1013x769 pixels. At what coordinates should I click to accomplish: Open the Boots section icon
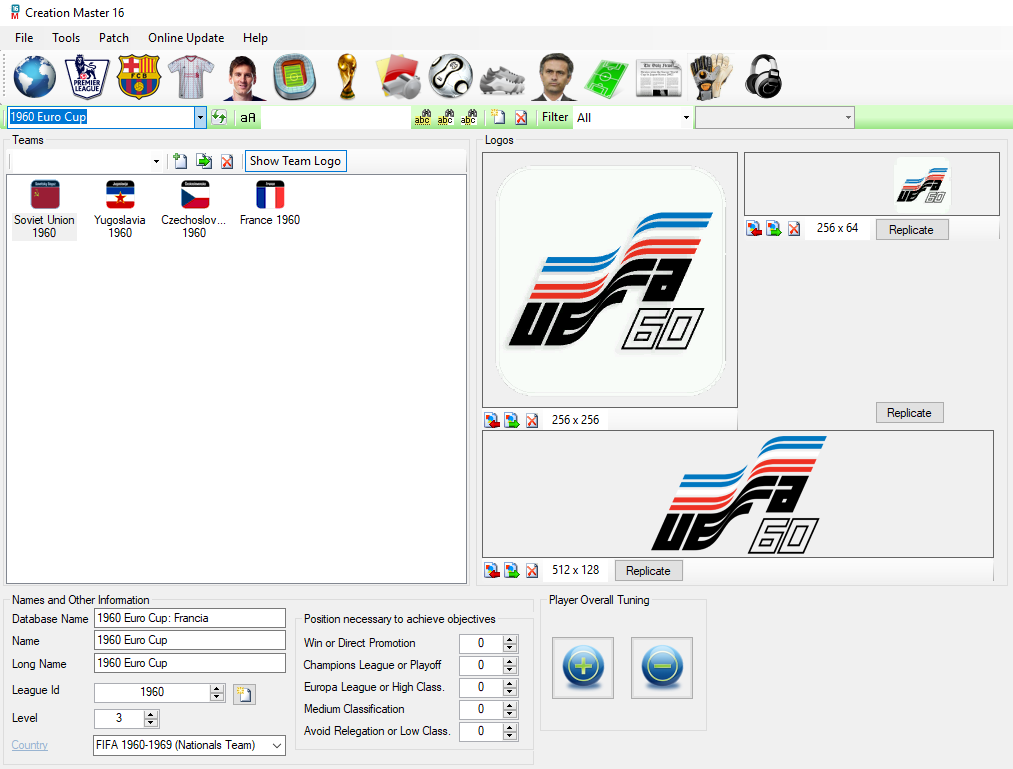click(x=503, y=79)
